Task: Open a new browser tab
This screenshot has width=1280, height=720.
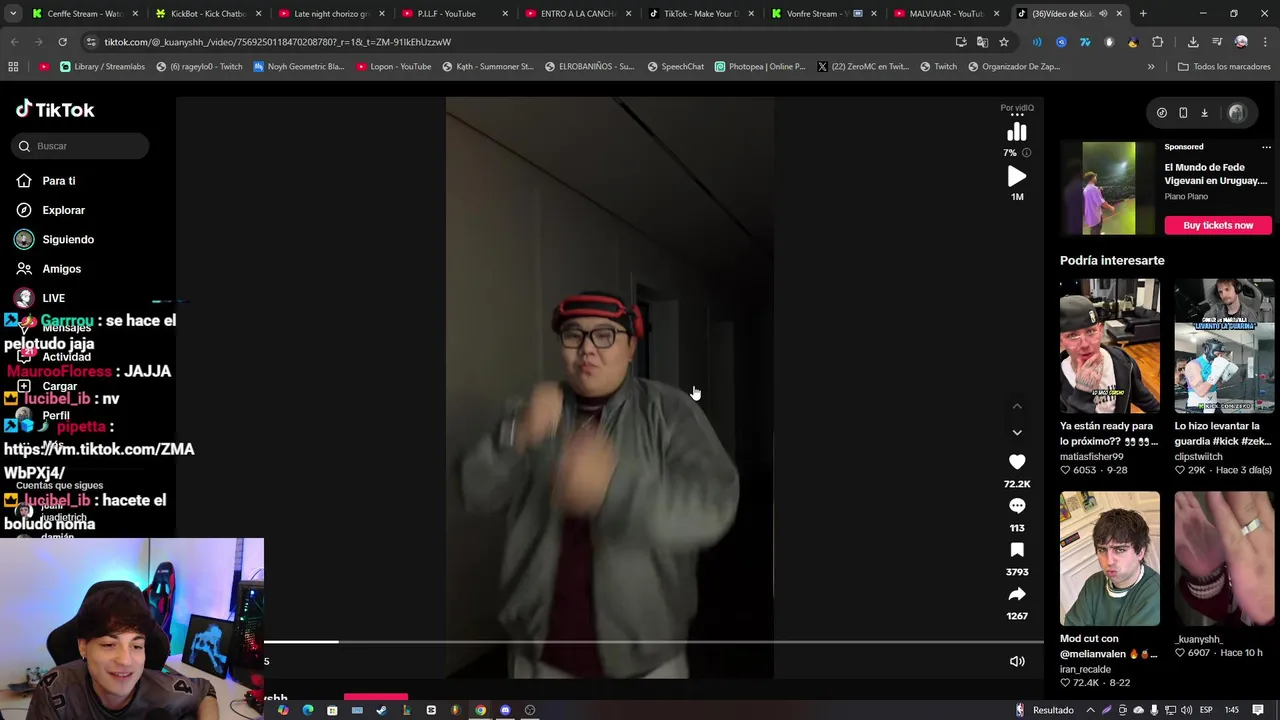Action: 1143,14
